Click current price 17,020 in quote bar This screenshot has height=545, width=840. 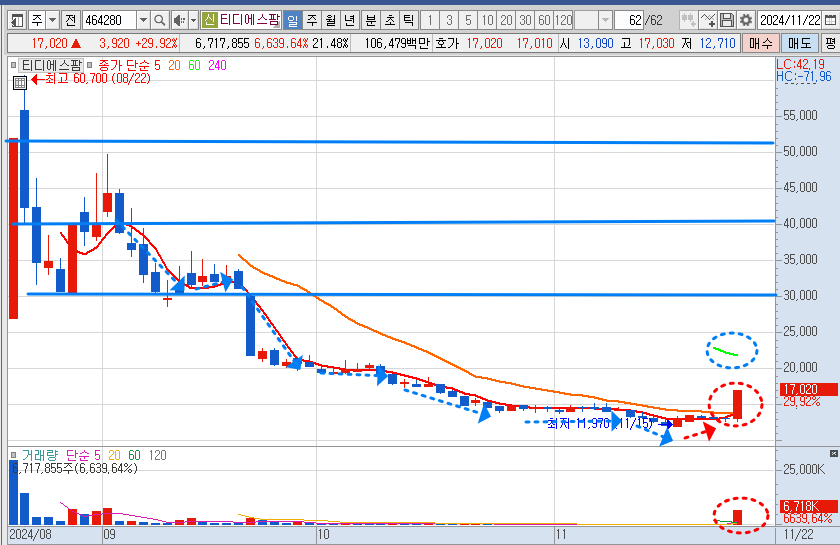point(49,43)
